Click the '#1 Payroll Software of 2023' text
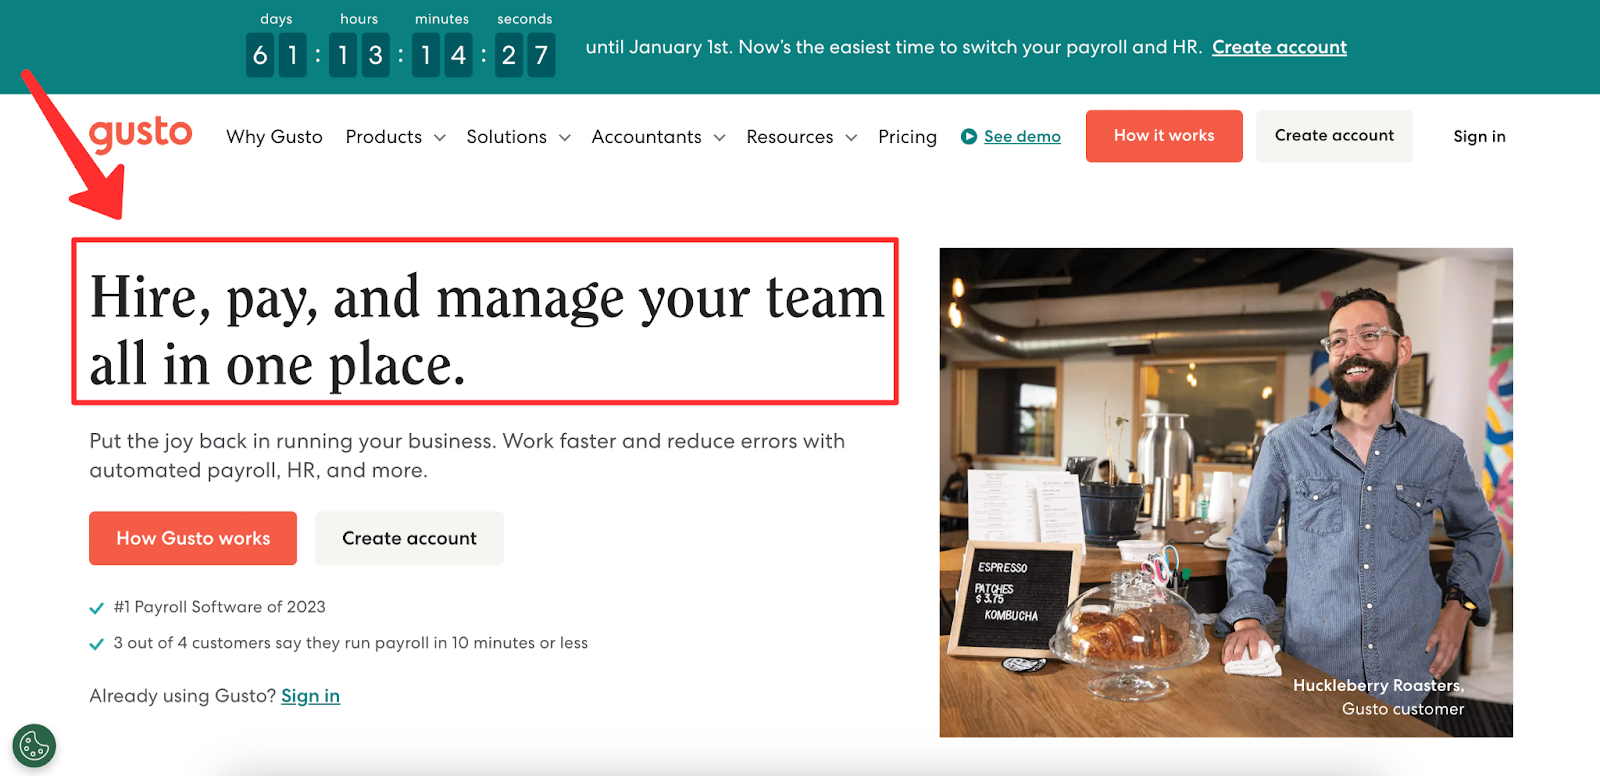Viewport: 1600px width, 776px height. [x=220, y=607]
